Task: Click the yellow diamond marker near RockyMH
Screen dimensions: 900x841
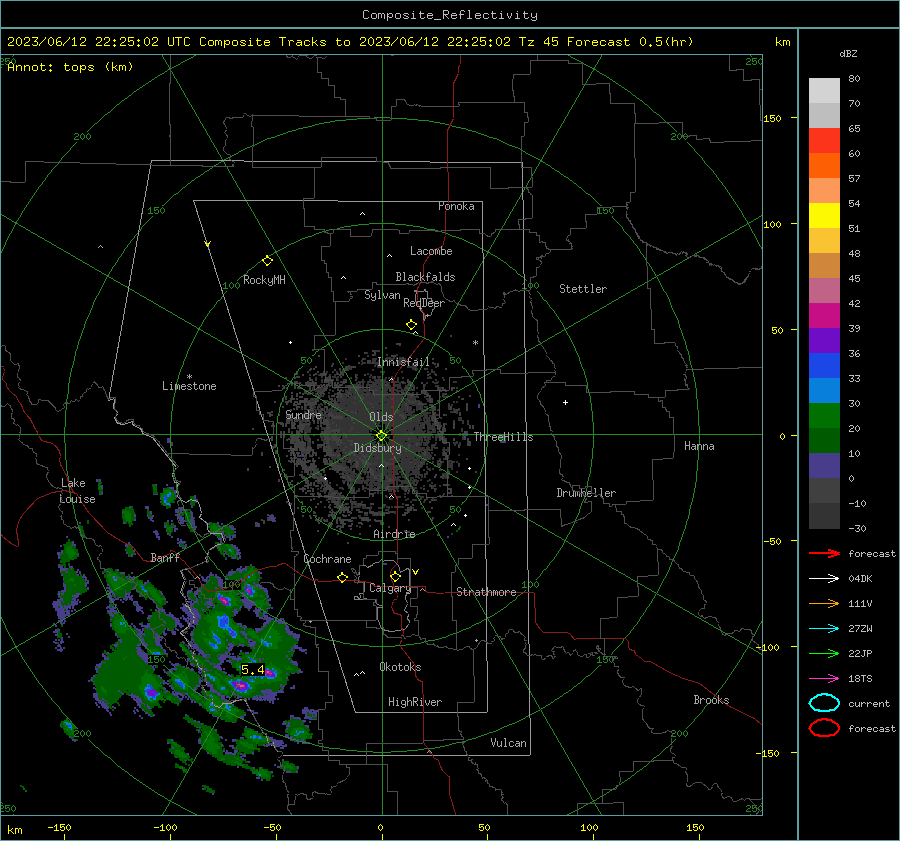Action: [267, 261]
